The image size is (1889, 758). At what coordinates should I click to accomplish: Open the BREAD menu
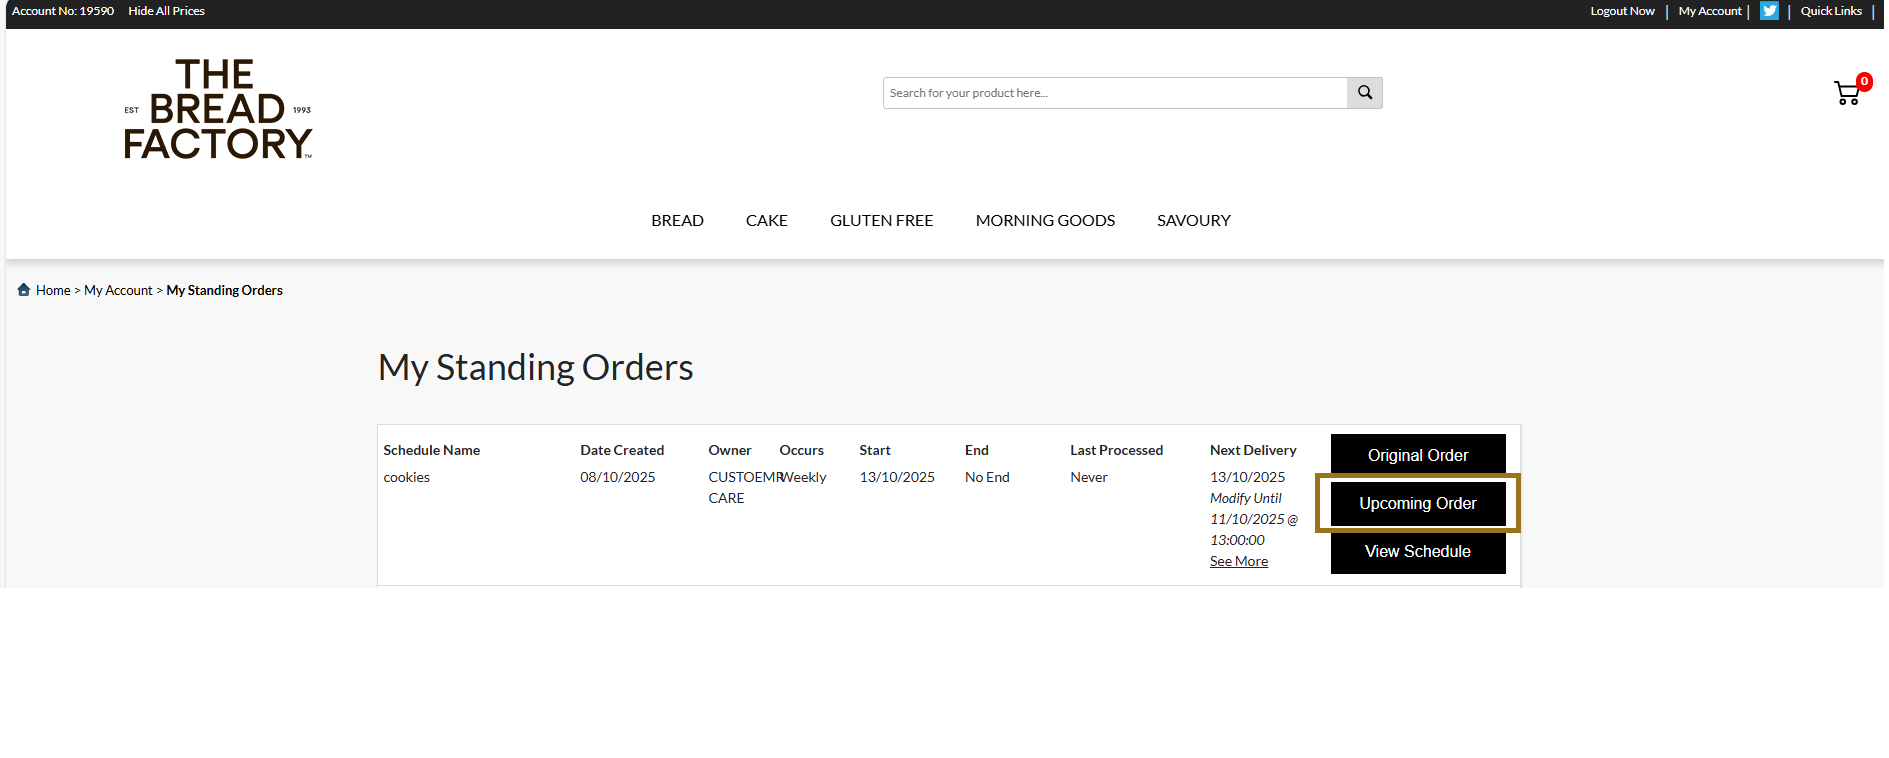pyautogui.click(x=677, y=220)
